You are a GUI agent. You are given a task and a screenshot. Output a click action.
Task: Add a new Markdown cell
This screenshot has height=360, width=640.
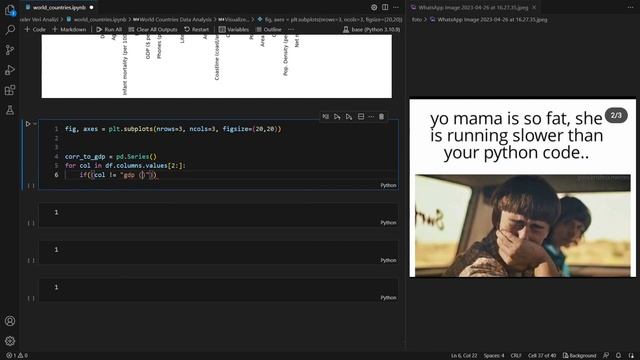[x=69, y=29]
